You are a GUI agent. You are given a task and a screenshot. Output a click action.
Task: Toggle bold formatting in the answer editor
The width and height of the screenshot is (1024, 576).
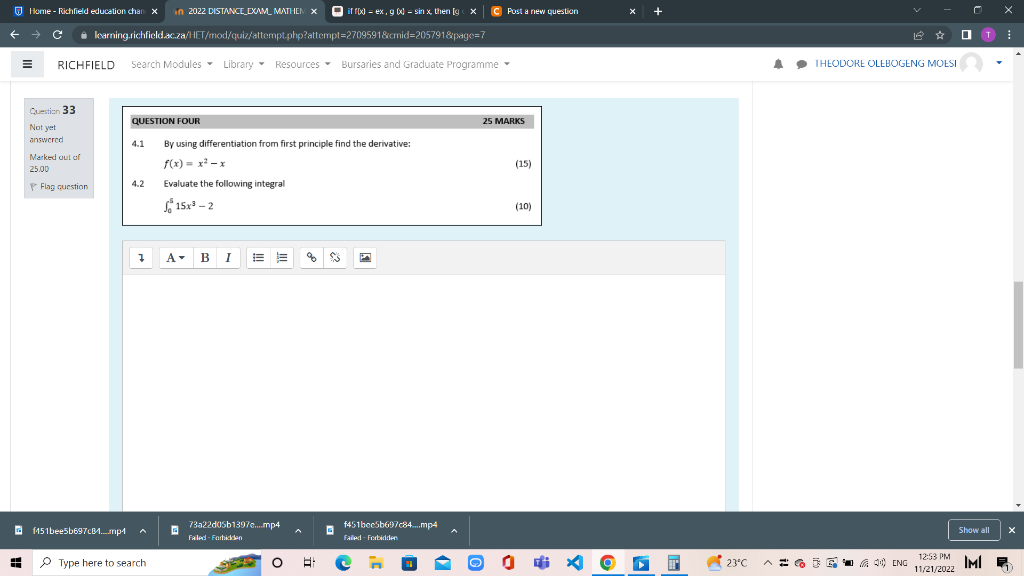click(203, 257)
